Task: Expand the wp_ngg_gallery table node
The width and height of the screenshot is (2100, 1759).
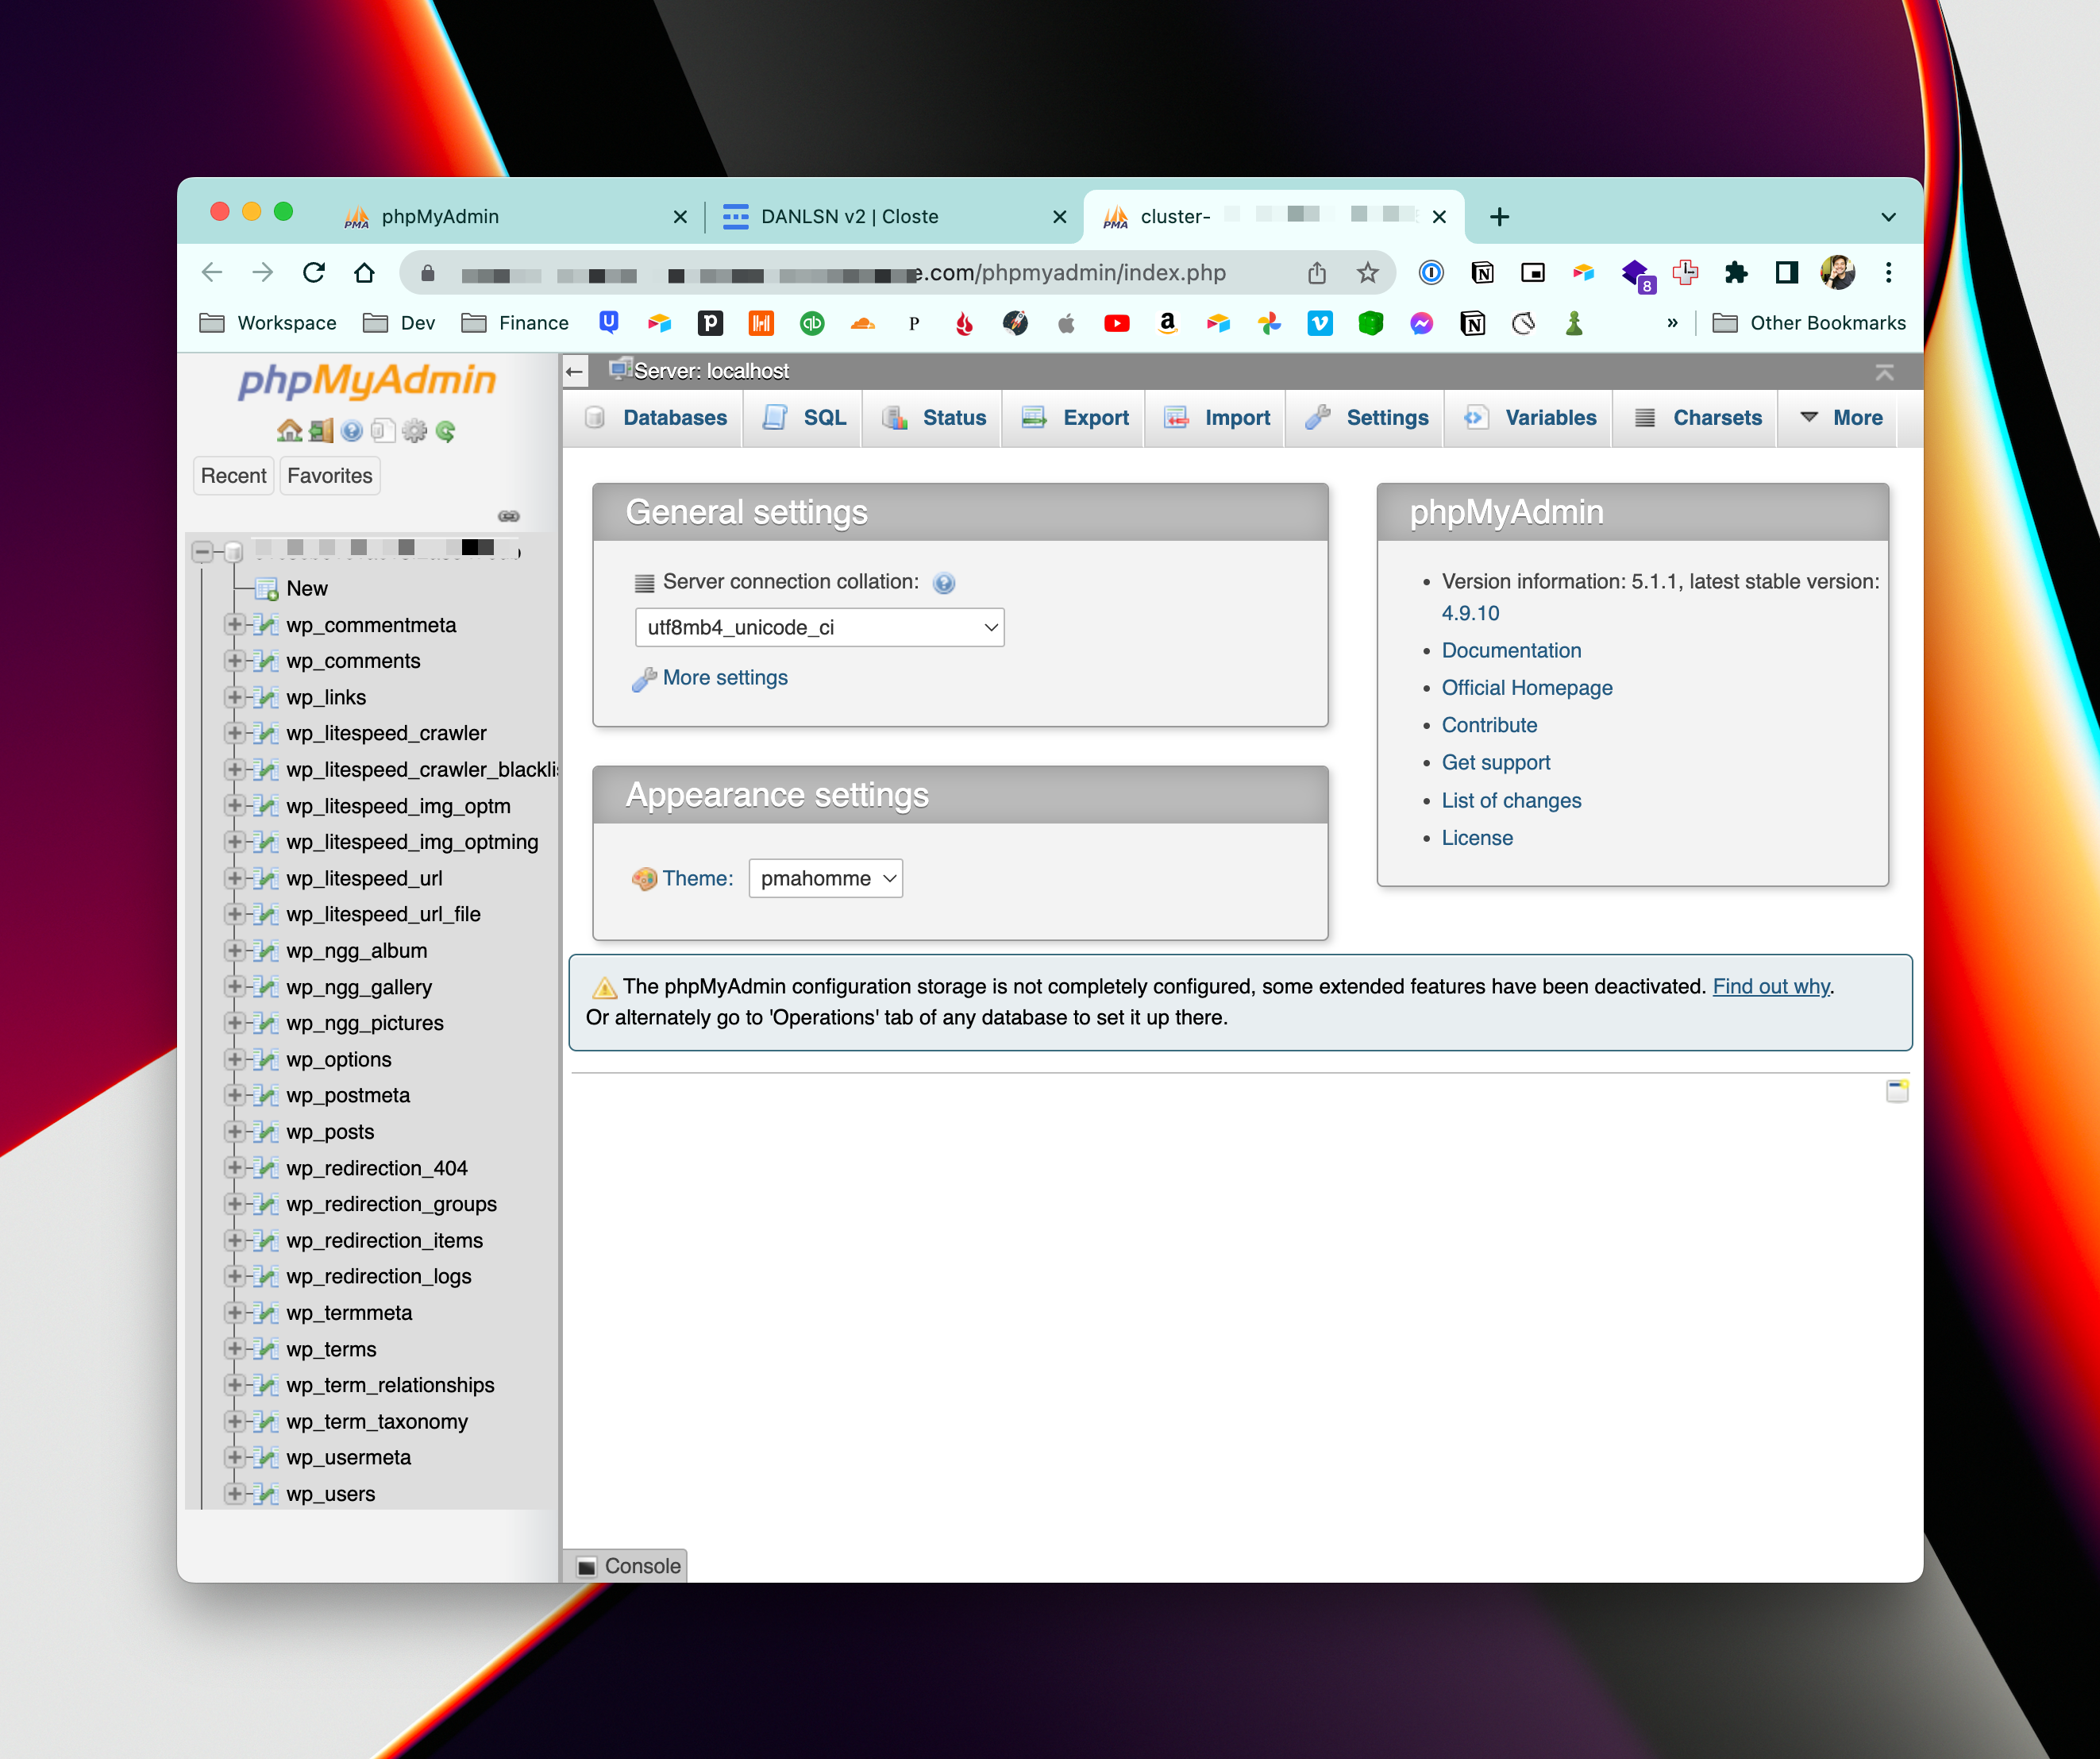Action: (x=234, y=987)
